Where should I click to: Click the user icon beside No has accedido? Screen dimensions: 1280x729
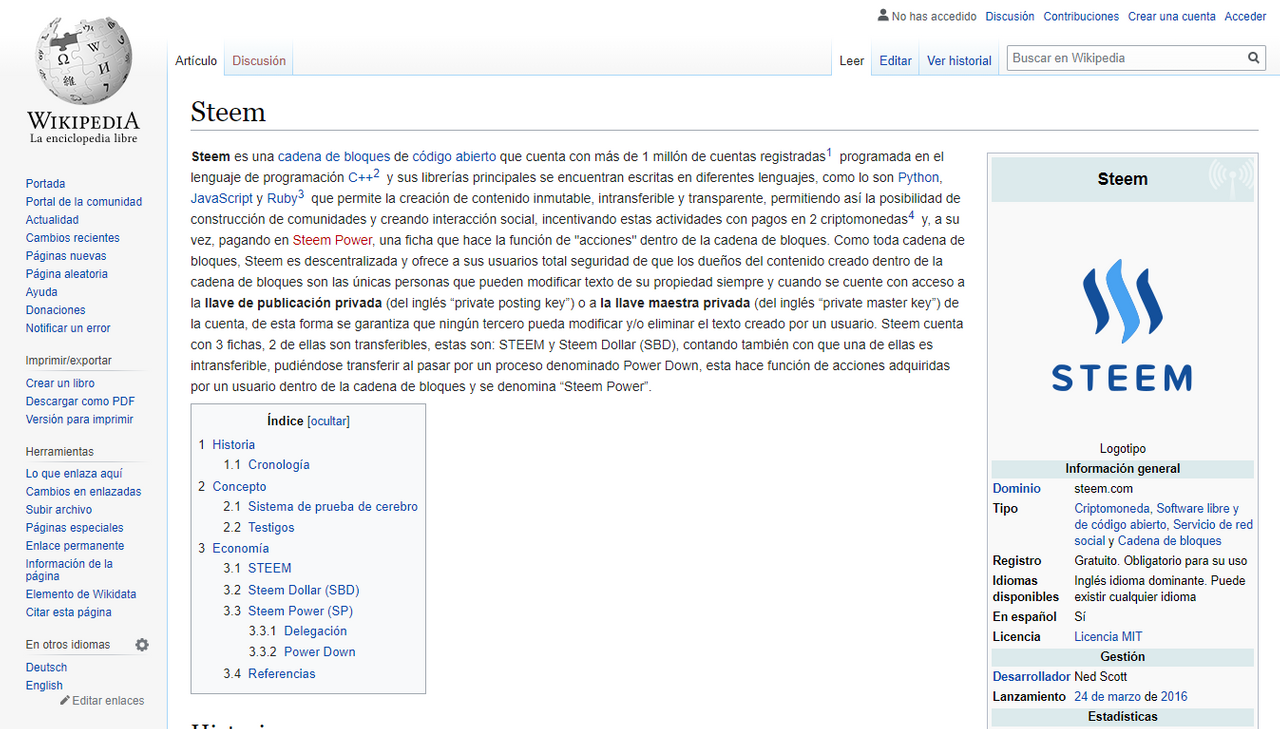(x=883, y=16)
